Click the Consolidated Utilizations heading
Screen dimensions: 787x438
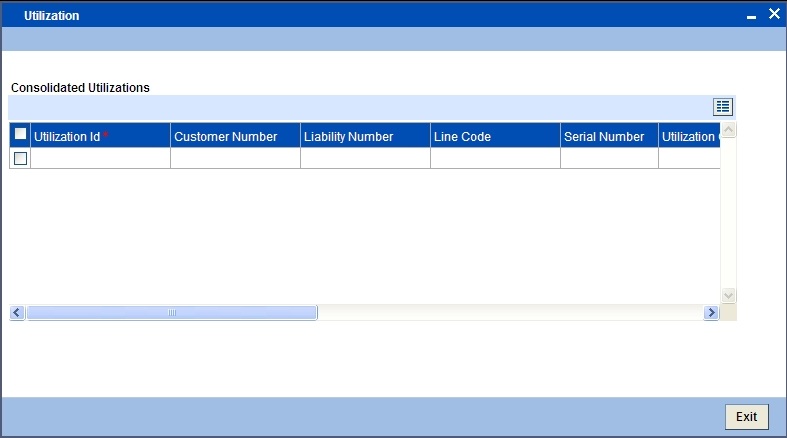[80, 88]
